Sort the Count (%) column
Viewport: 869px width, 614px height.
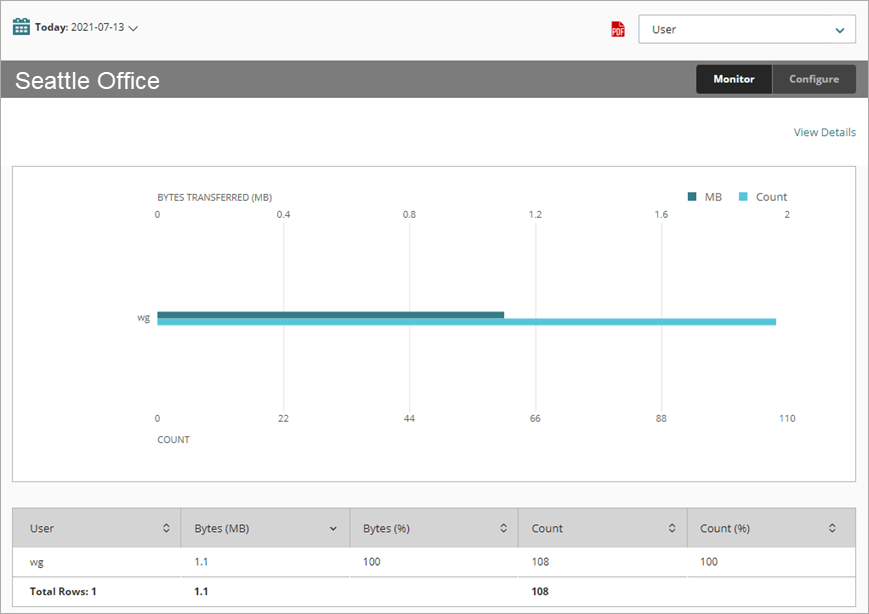tap(831, 528)
